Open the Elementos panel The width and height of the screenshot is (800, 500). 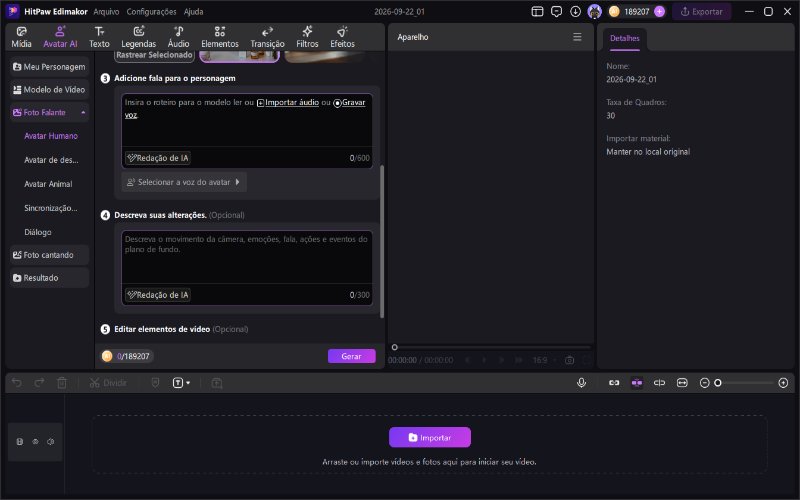219,37
